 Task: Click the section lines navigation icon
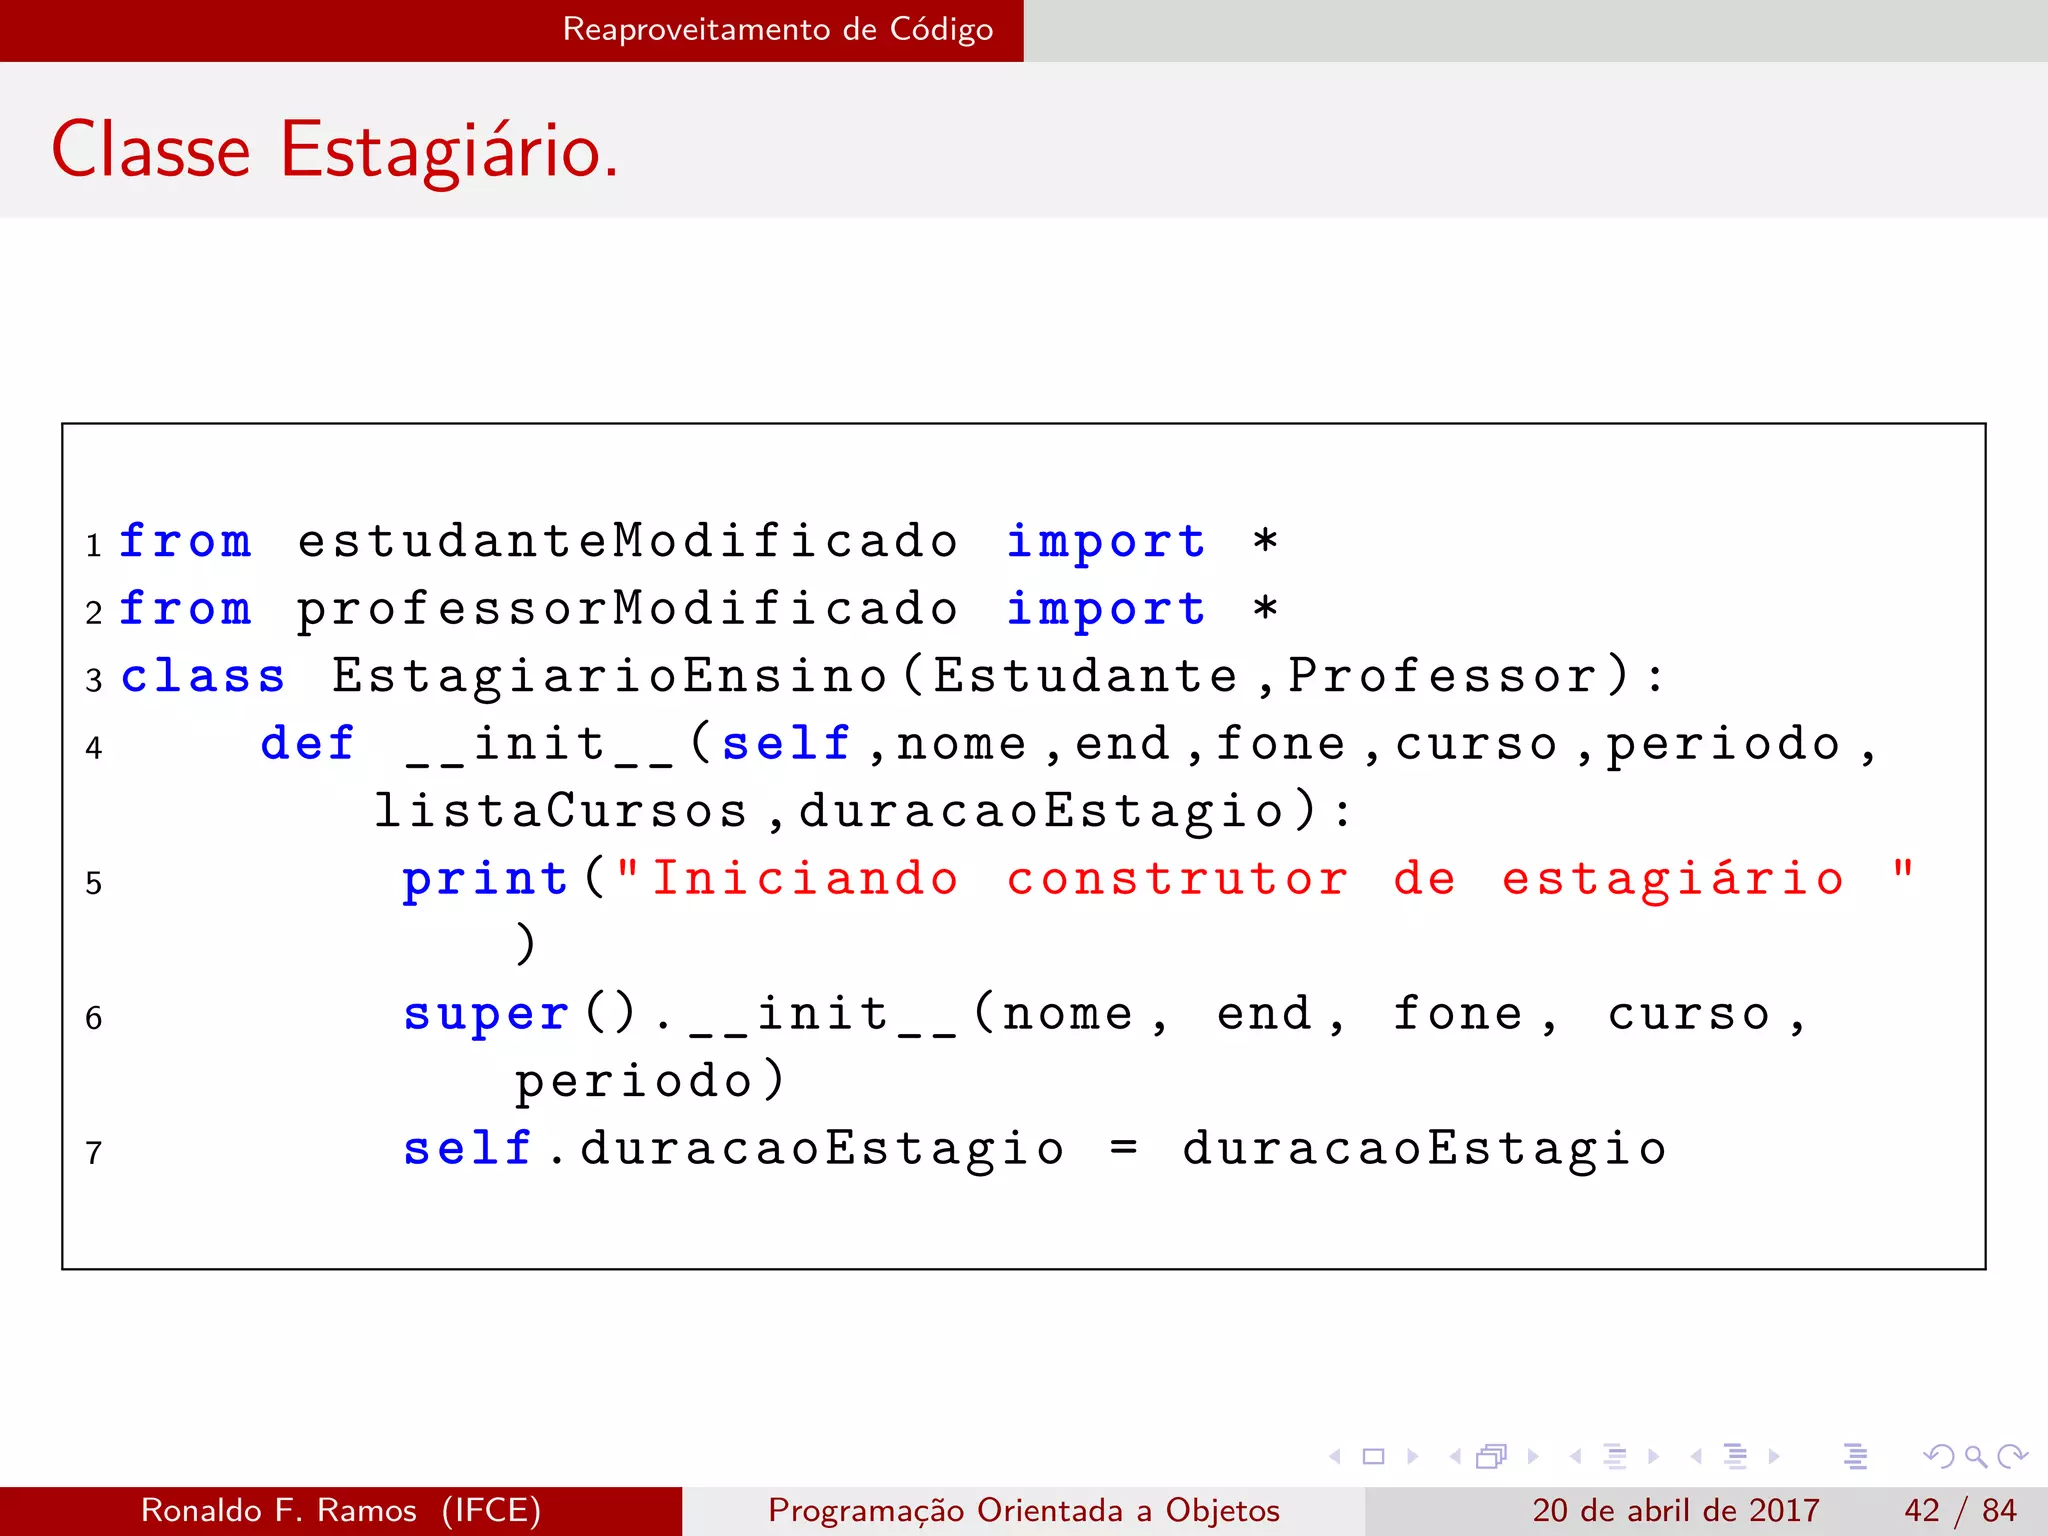(1735, 1456)
